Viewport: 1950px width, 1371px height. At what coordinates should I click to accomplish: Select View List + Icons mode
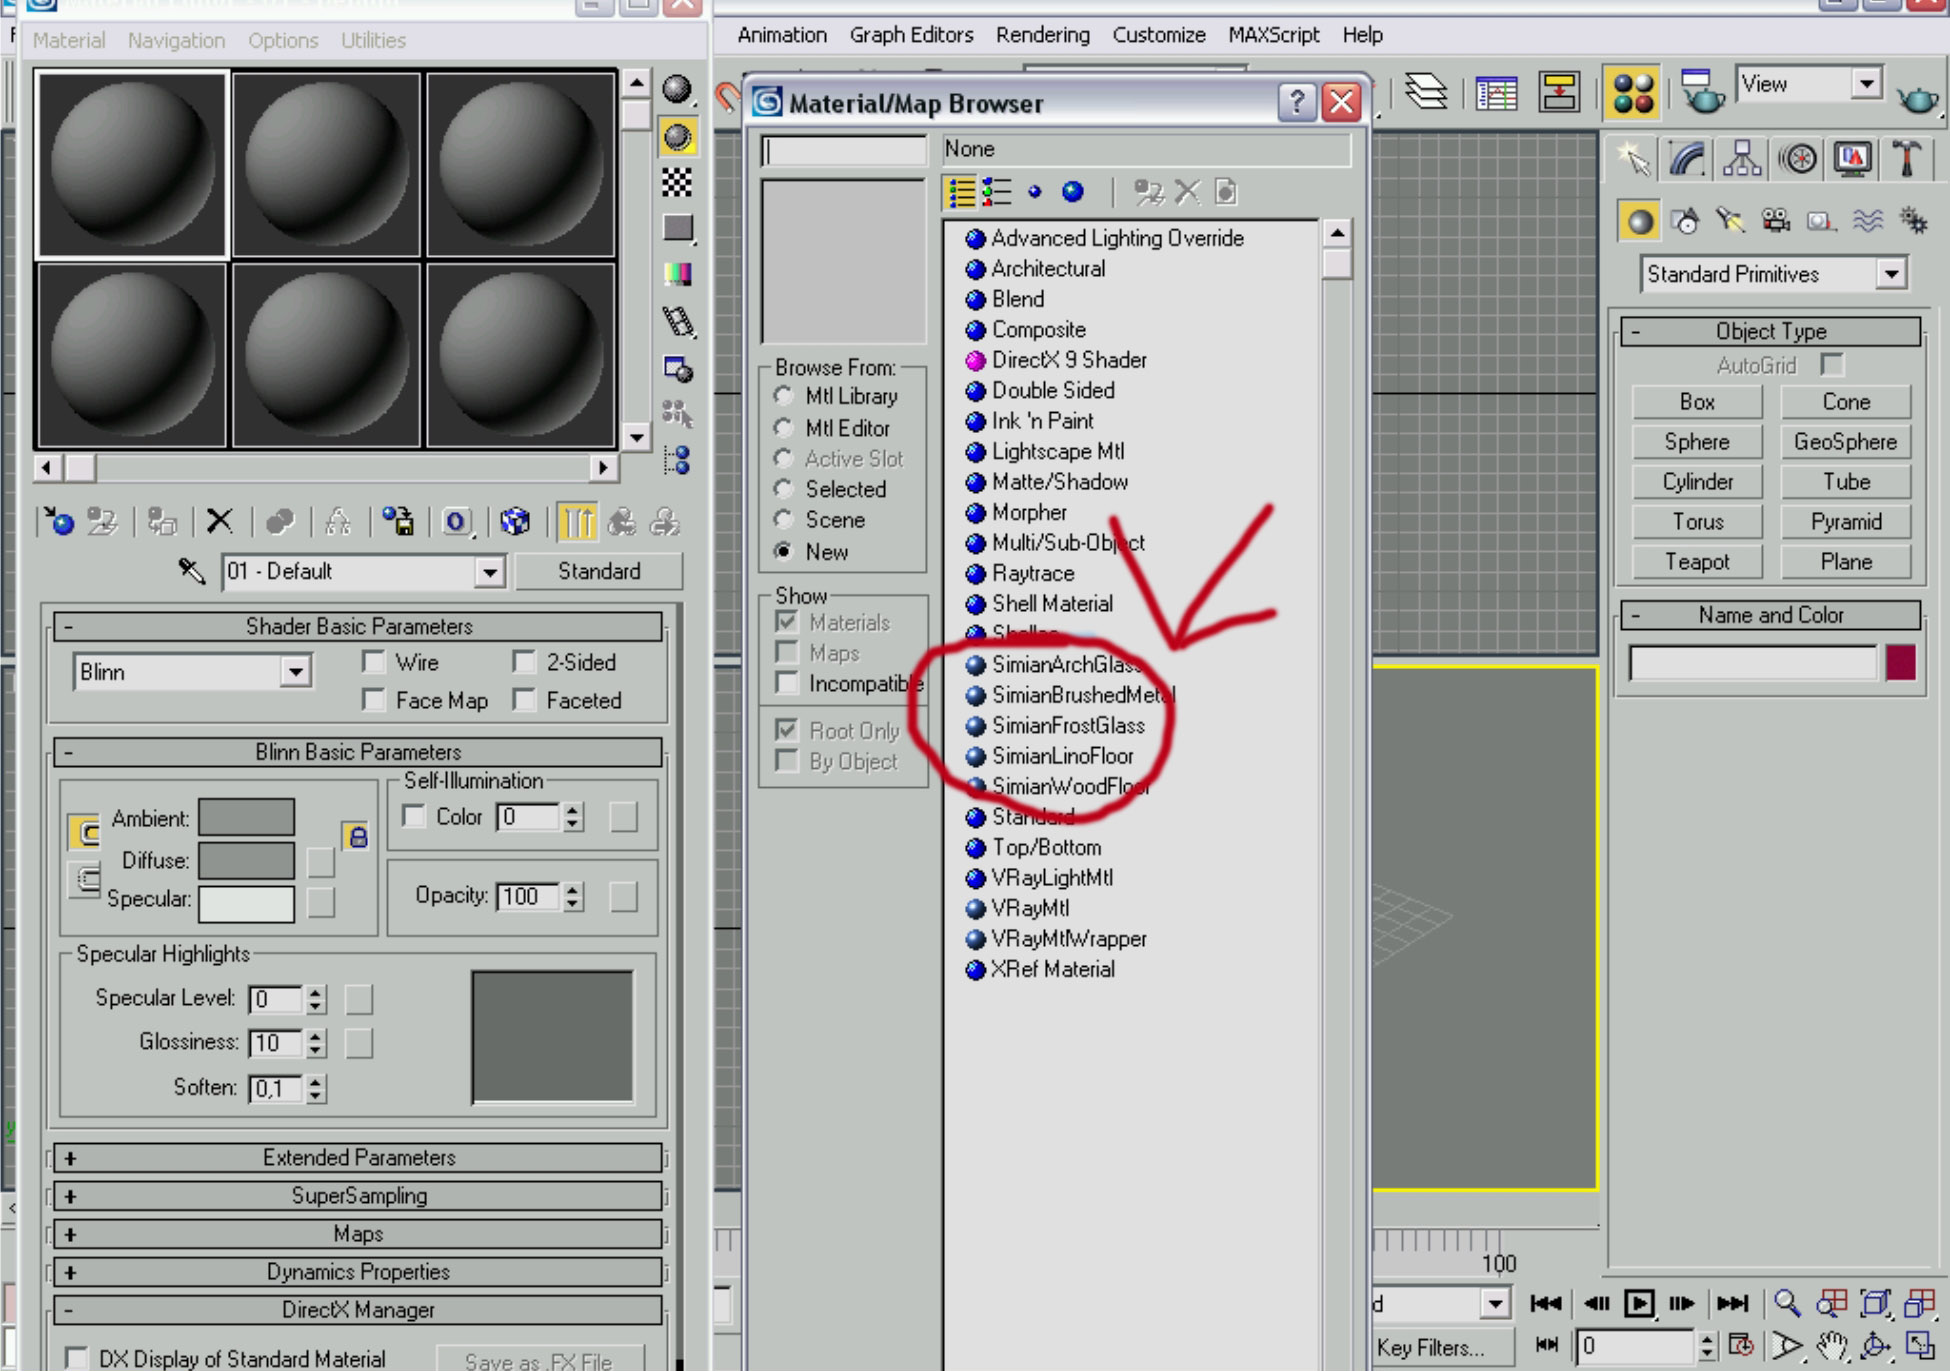(x=996, y=192)
